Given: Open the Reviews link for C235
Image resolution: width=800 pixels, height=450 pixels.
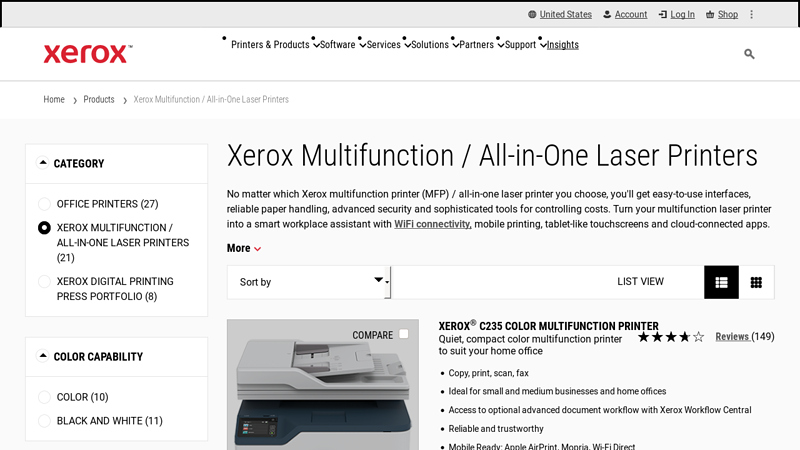Looking at the screenshot, I should tap(732, 337).
